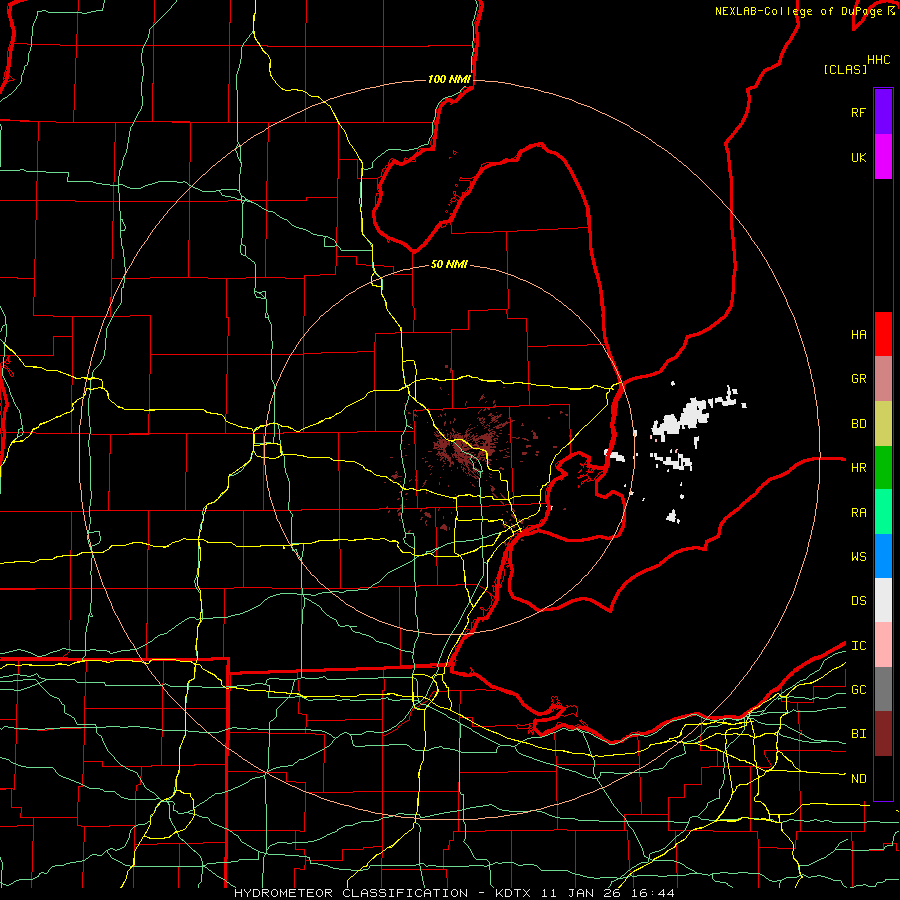Click the IC legend label
Image resolution: width=900 pixels, height=900 pixels.
[x=858, y=646]
